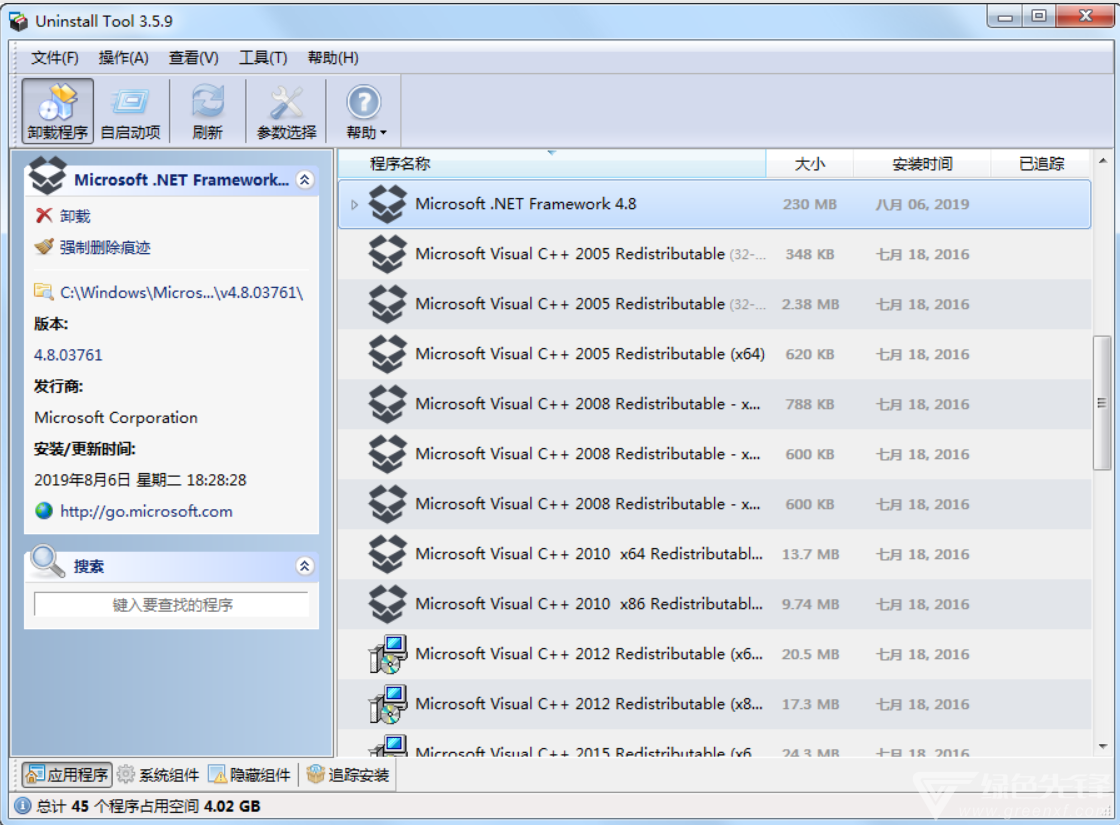
Task: Click the globe icon beside go.microsoft.com
Action: [44, 511]
